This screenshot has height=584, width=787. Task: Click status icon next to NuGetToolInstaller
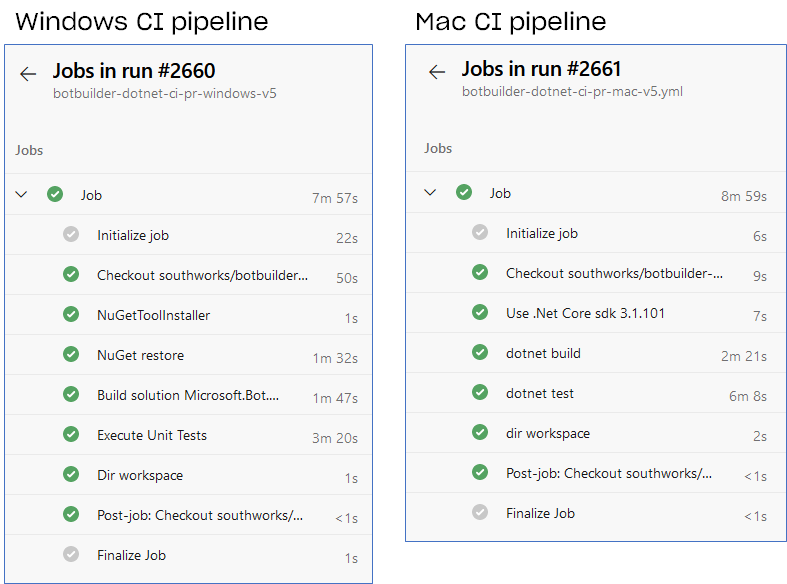pos(71,315)
